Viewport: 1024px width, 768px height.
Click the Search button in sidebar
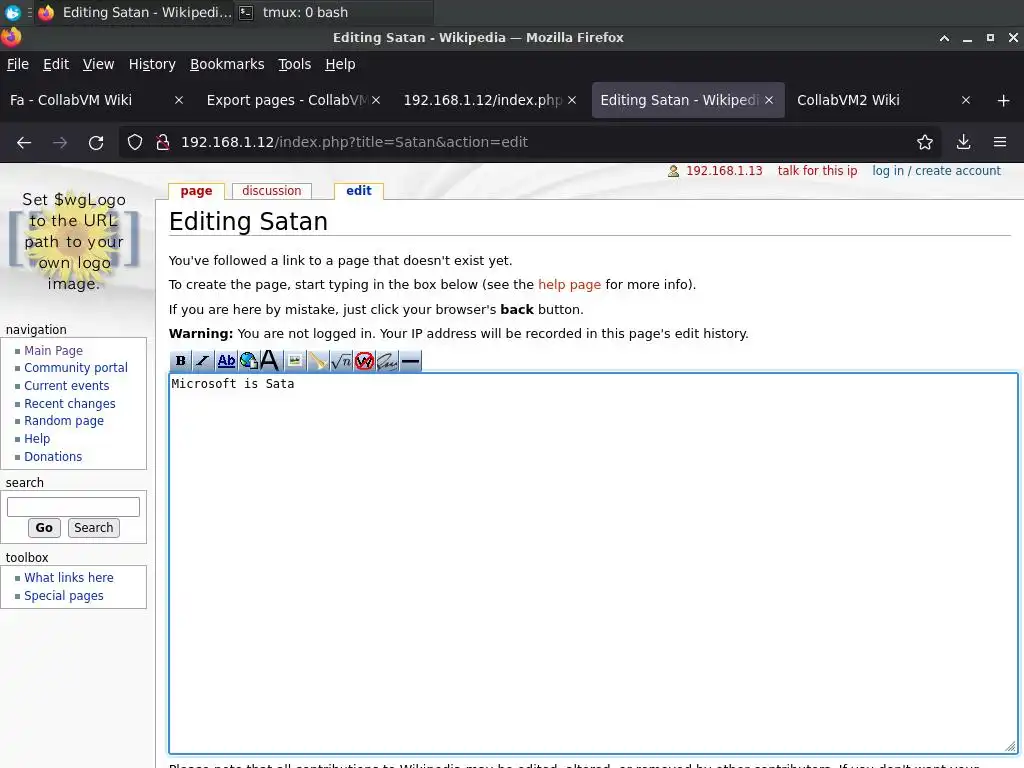coord(93,528)
